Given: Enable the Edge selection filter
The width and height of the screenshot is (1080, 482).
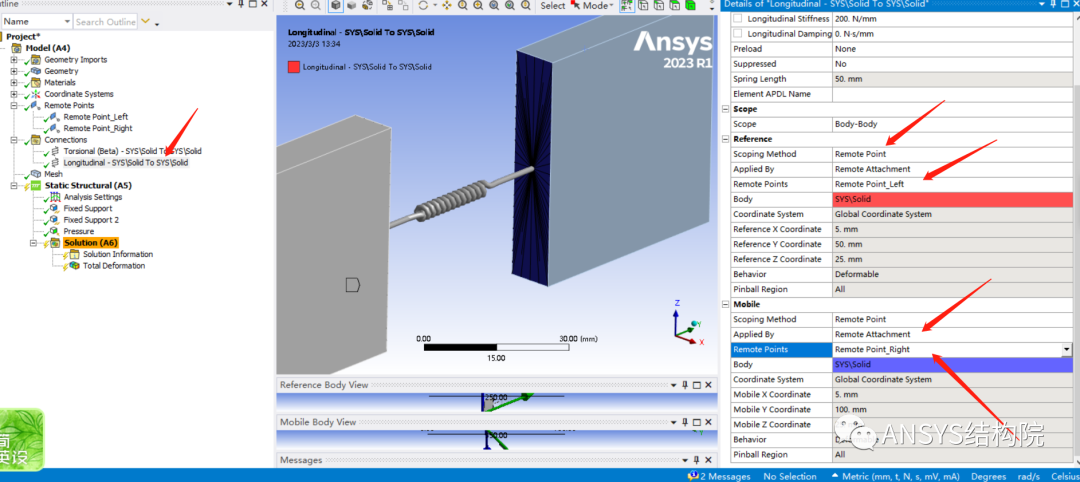Looking at the screenshot, I should (658, 6).
